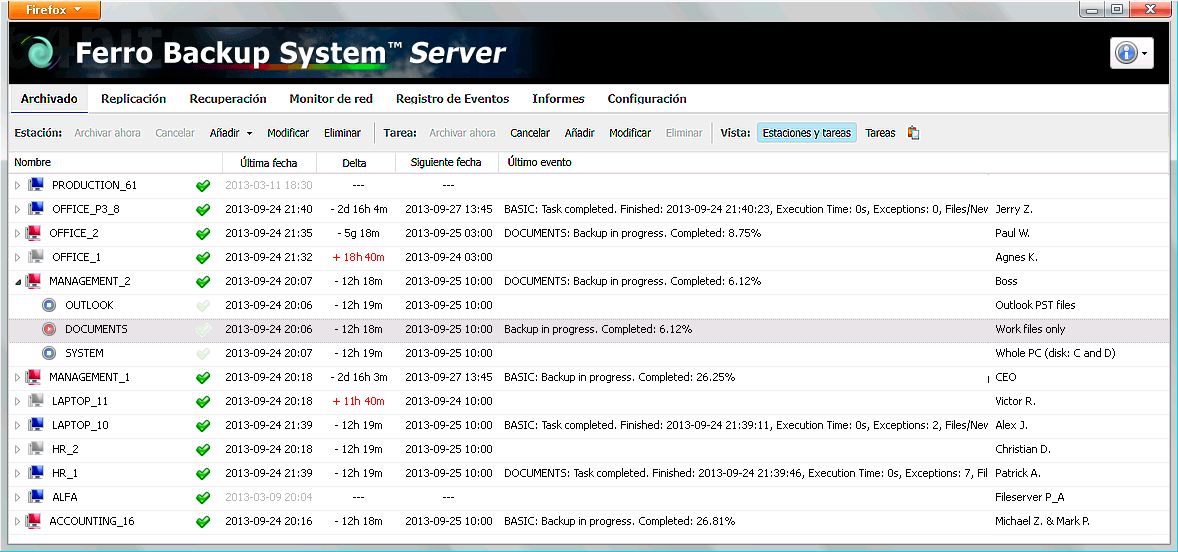
Task: Open the blue info icon menu
Action: pyautogui.click(x=1131, y=54)
